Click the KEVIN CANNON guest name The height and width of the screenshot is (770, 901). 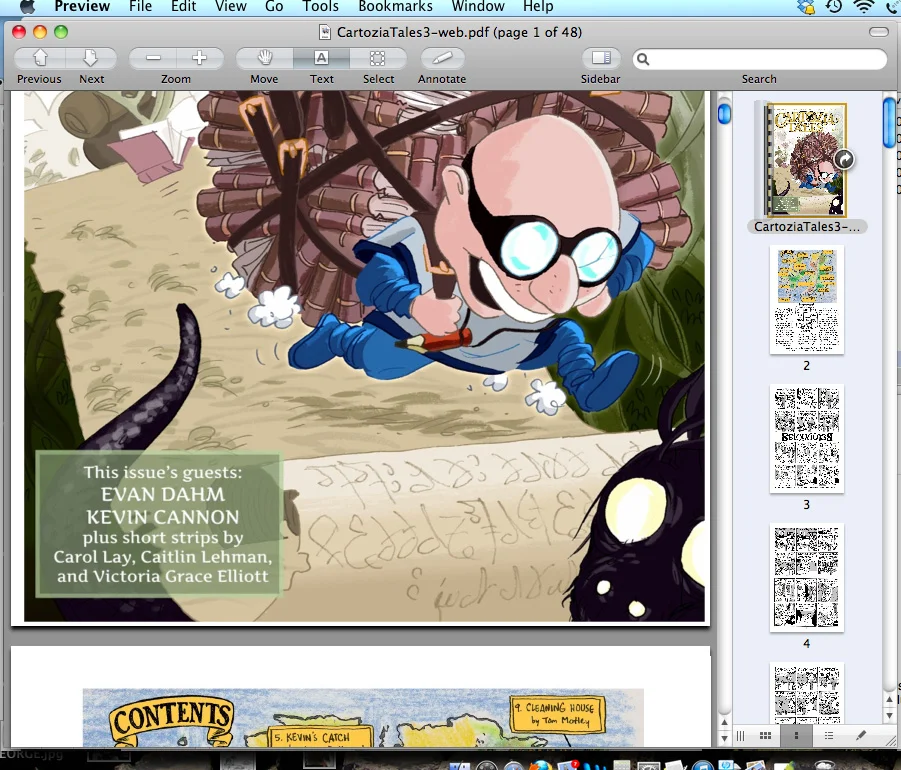click(163, 517)
